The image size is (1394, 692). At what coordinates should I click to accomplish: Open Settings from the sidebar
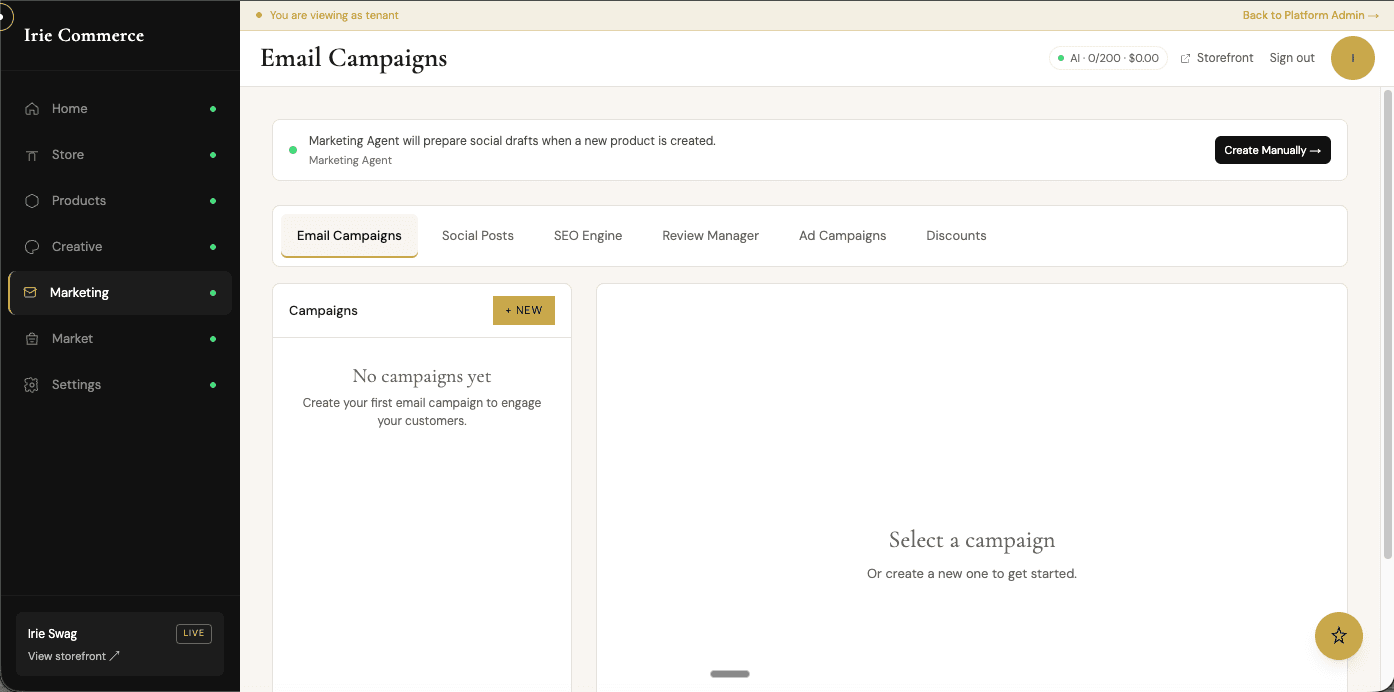(120, 385)
